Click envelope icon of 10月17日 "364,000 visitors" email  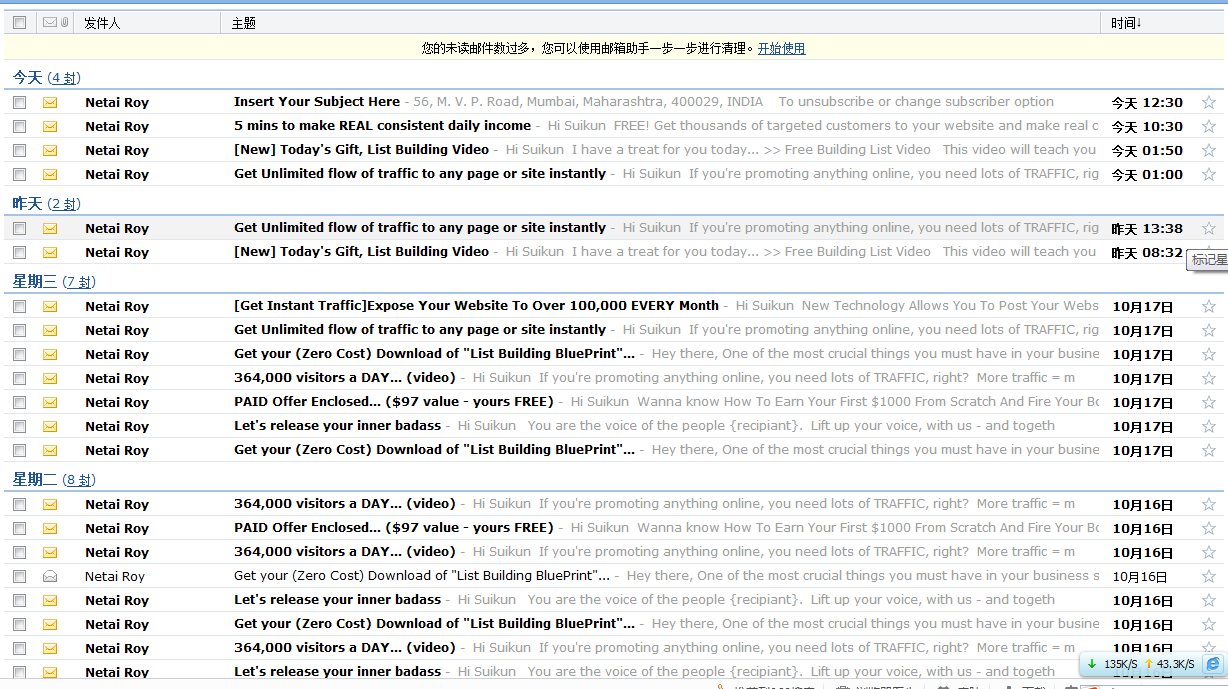pos(50,378)
